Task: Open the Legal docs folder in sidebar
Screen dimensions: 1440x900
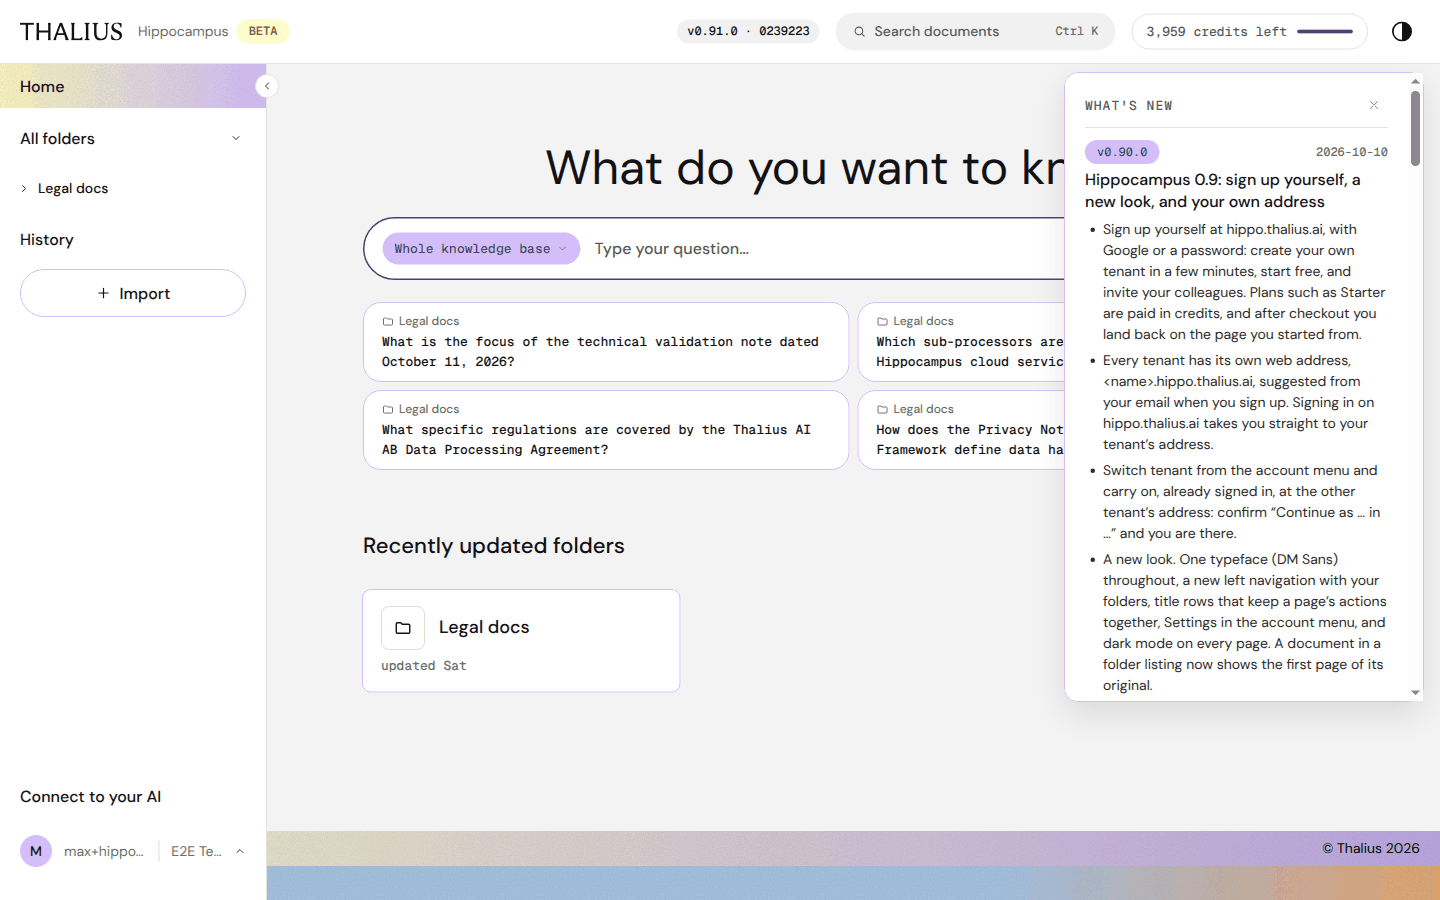Action: tap(73, 188)
